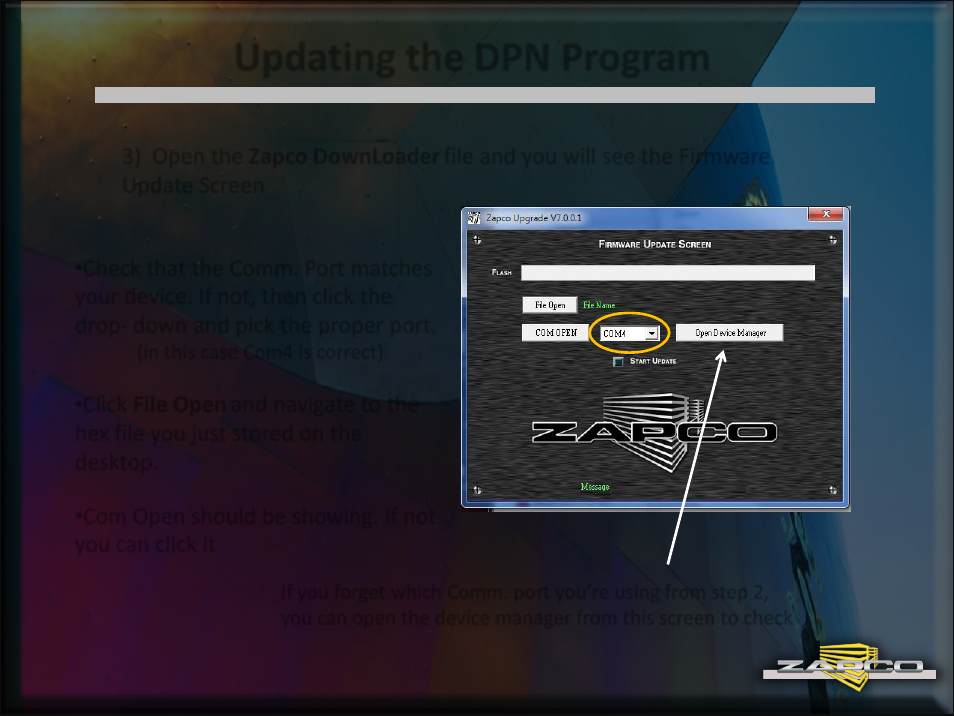Screen dimensions: 954x716
Task: Click the Start Update label text
Action: tap(653, 361)
